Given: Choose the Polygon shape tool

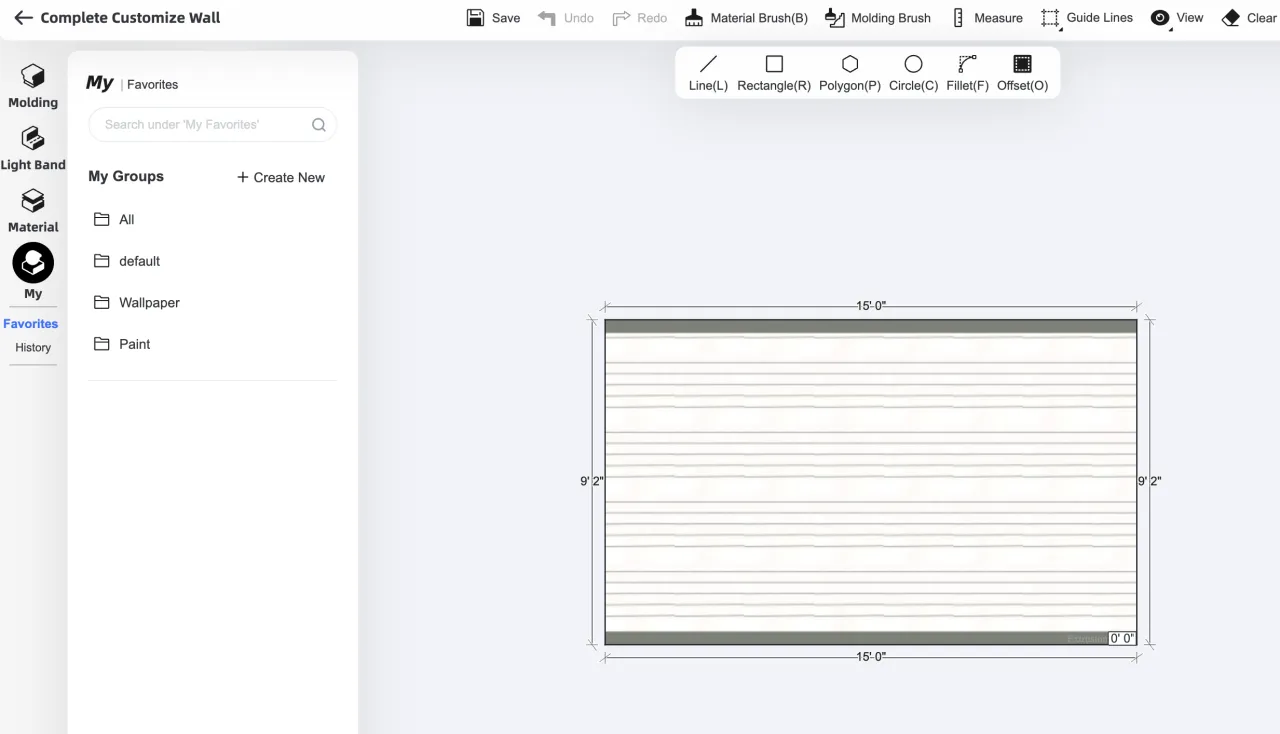Looking at the screenshot, I should pyautogui.click(x=849, y=73).
